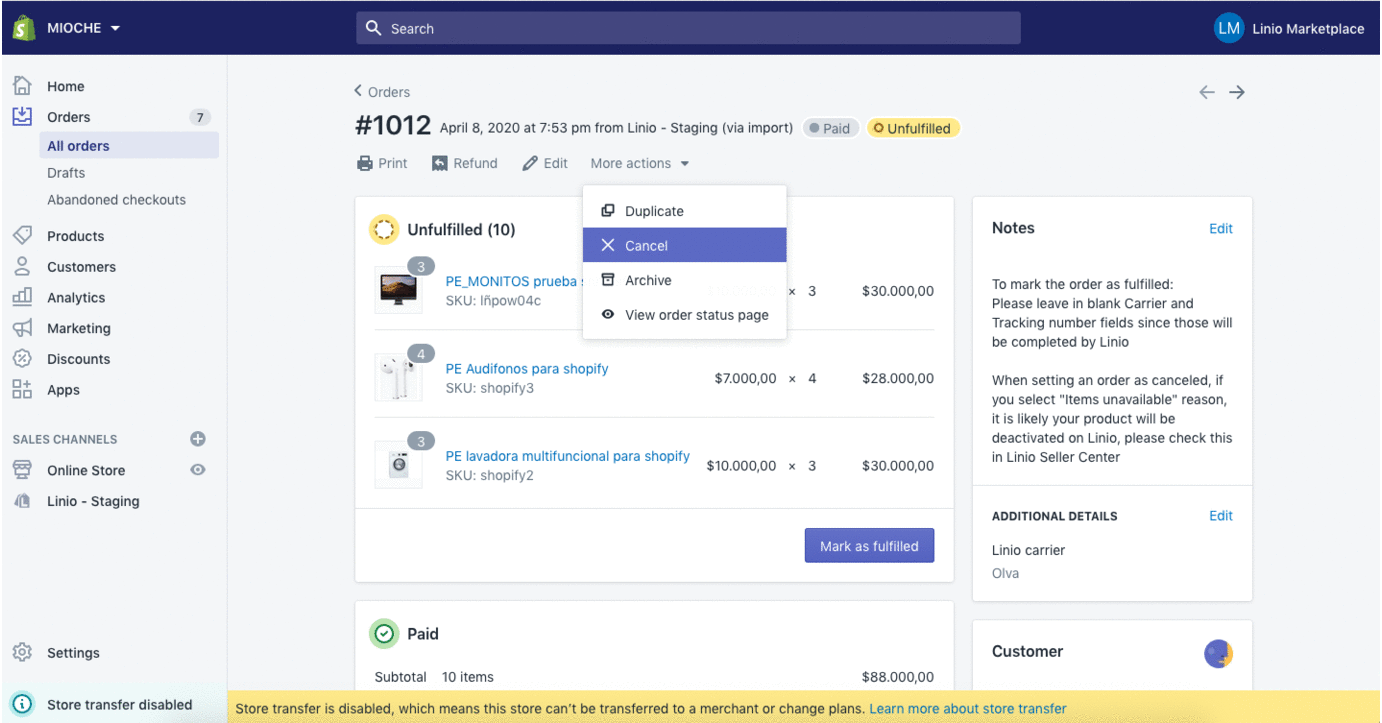Open the Analytics section
This screenshot has height=723, width=1382.
(x=76, y=298)
